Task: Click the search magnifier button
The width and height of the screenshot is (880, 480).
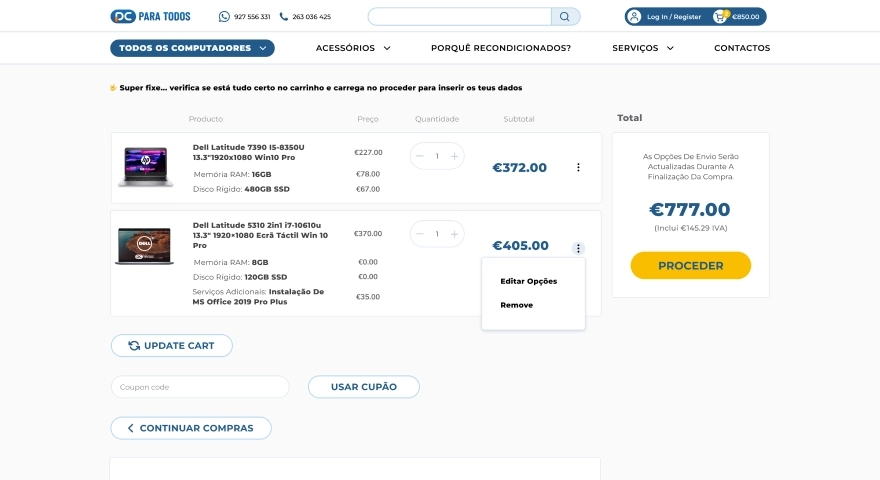Action: pyautogui.click(x=565, y=17)
